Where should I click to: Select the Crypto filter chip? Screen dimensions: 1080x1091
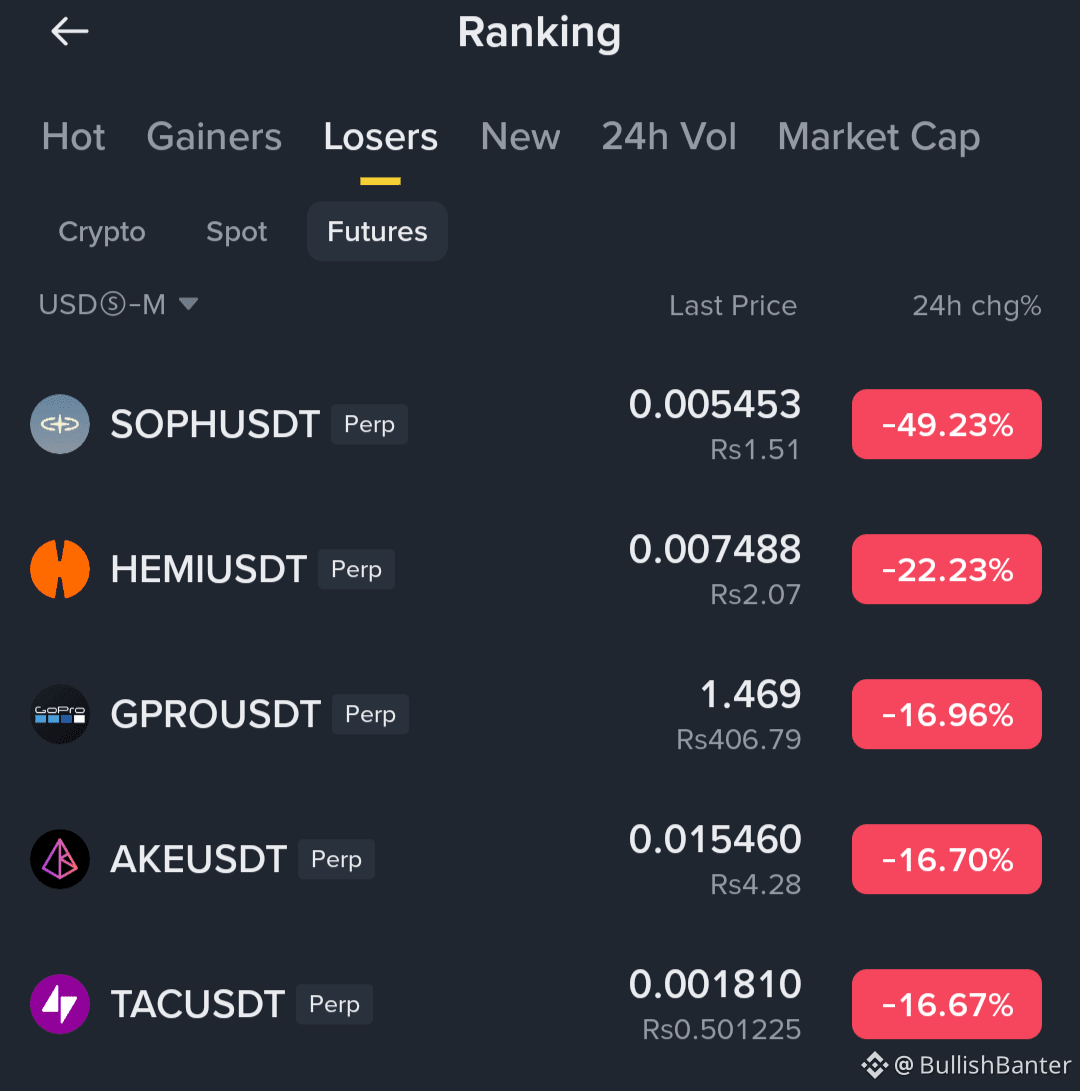[x=102, y=232]
